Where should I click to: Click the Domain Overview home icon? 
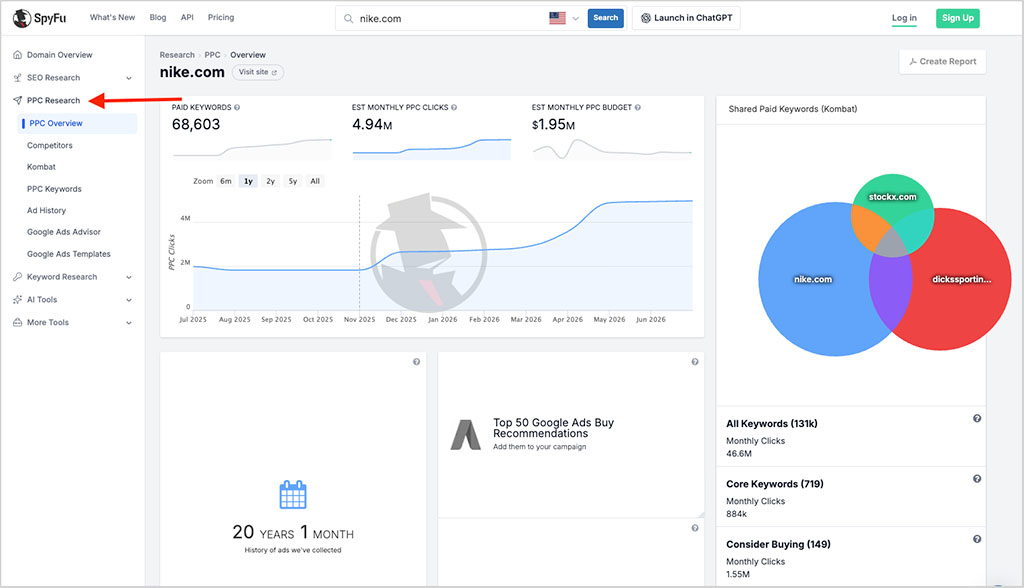pyautogui.click(x=18, y=55)
